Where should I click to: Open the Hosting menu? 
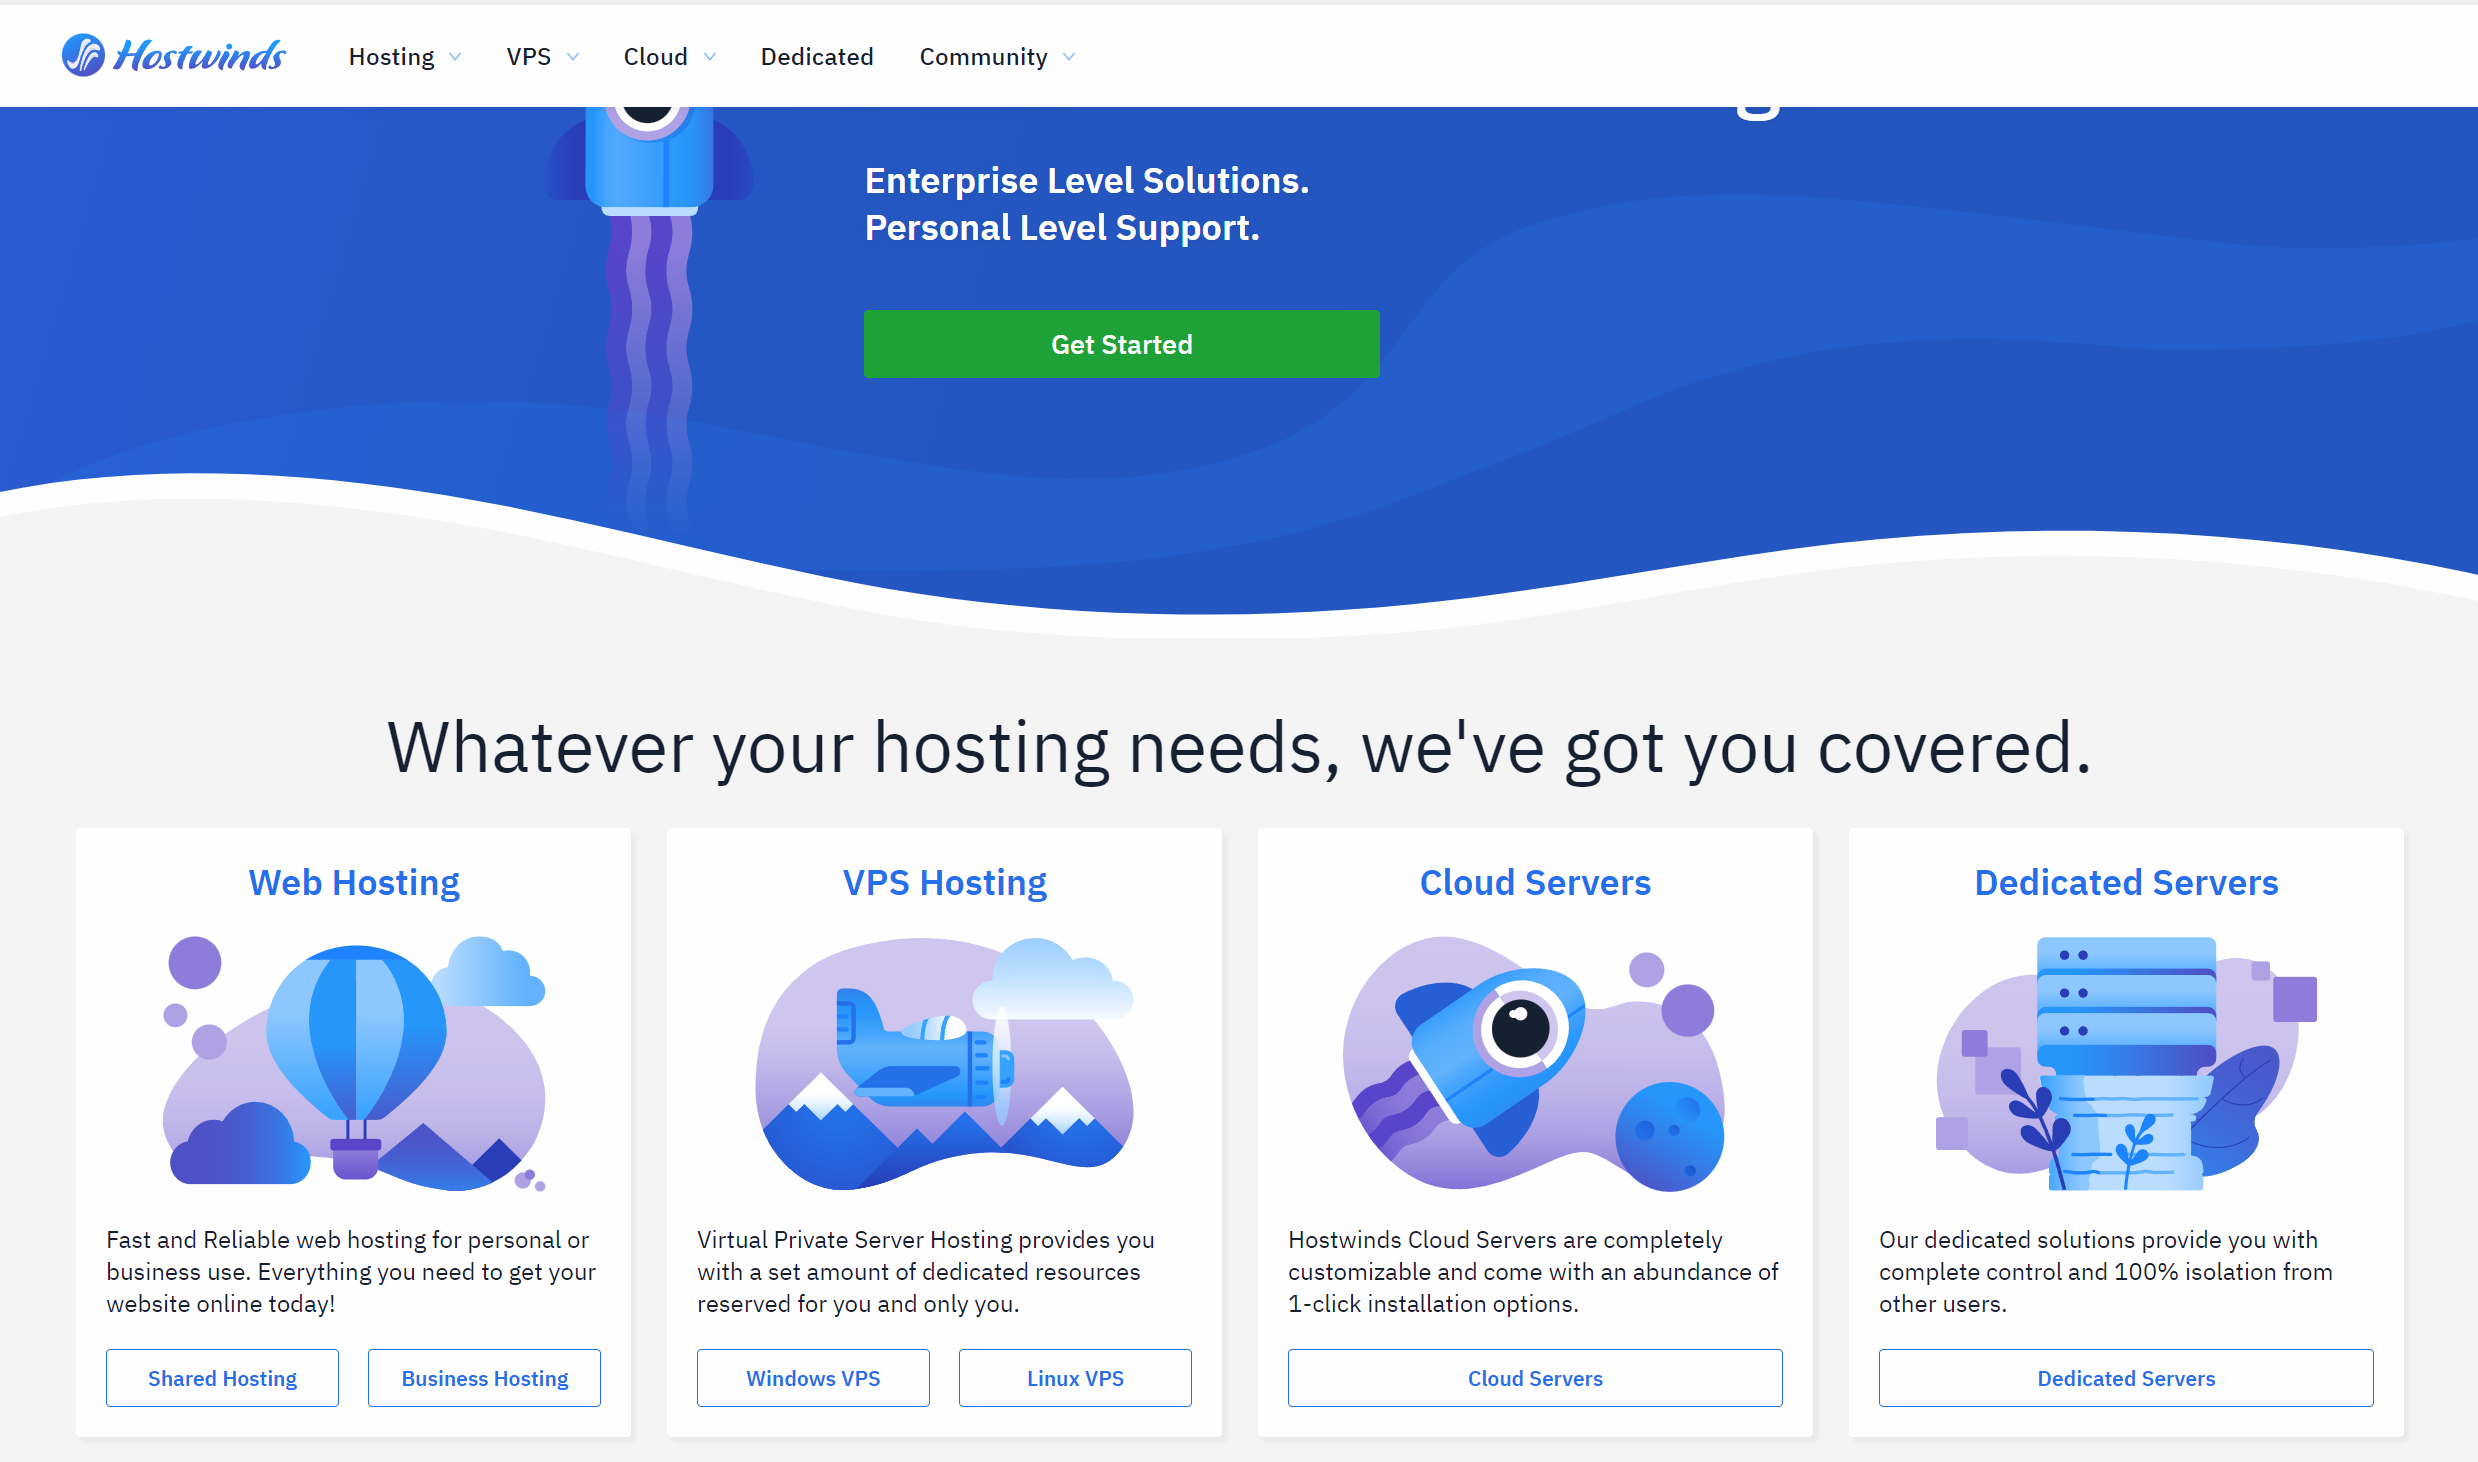pyautogui.click(x=391, y=57)
